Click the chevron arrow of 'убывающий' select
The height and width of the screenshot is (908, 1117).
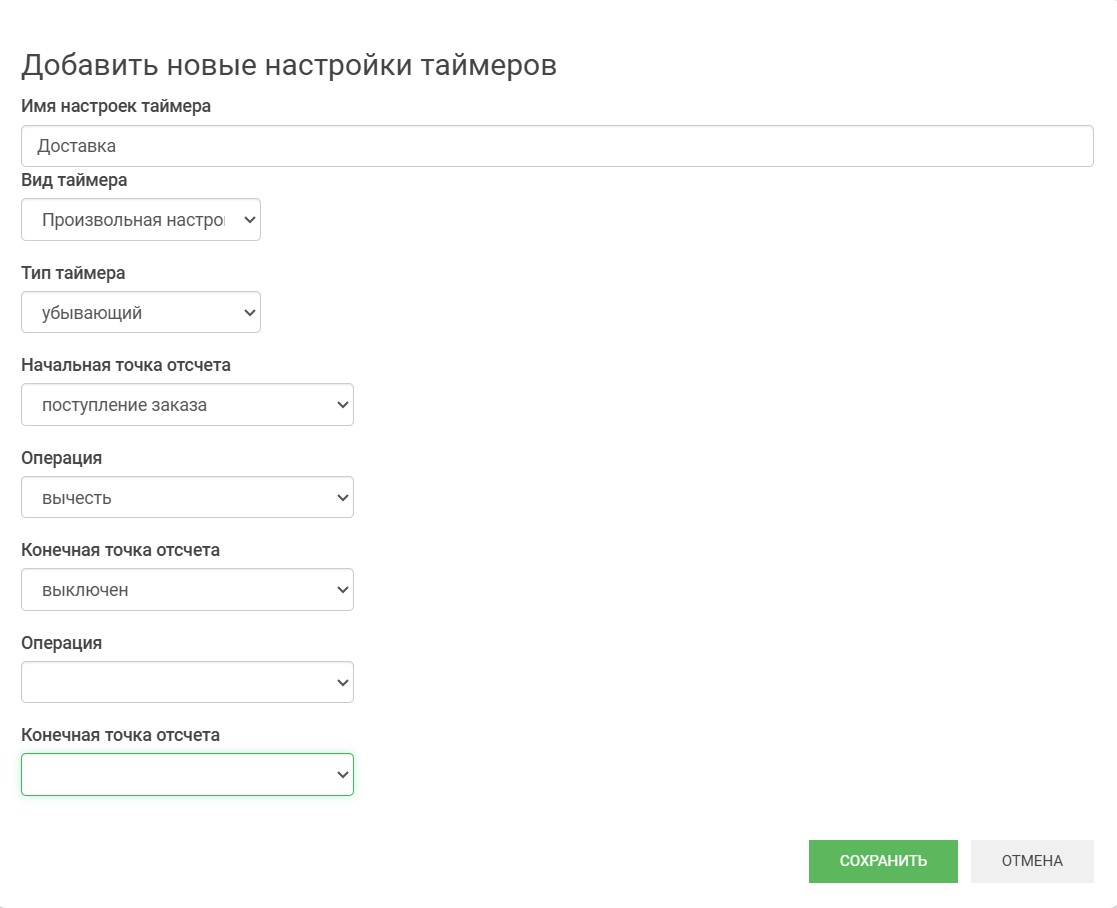[249, 313]
